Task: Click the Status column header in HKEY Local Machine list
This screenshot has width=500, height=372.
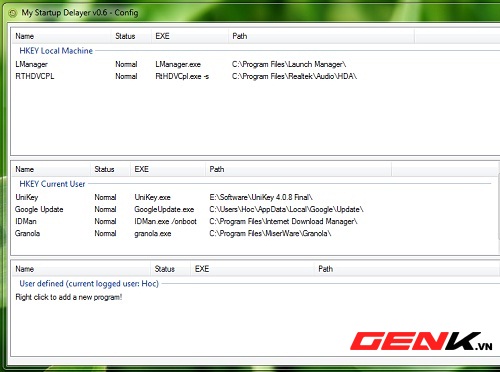Action: pos(131,36)
